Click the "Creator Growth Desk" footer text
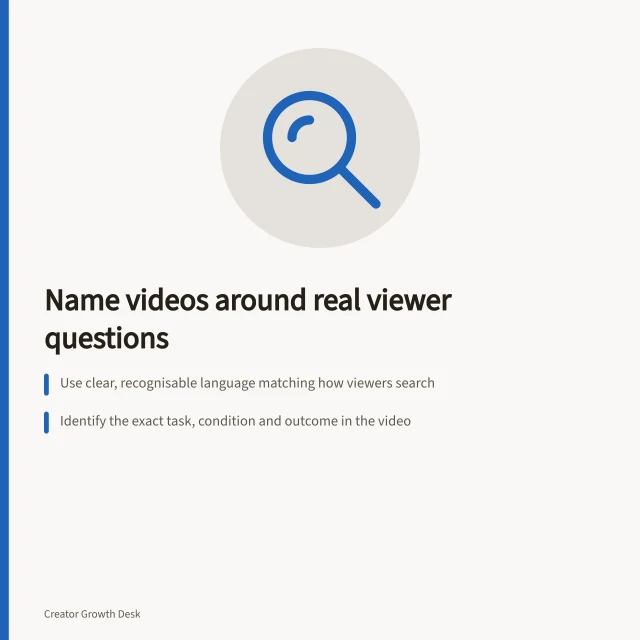The height and width of the screenshot is (640, 640). point(92,614)
